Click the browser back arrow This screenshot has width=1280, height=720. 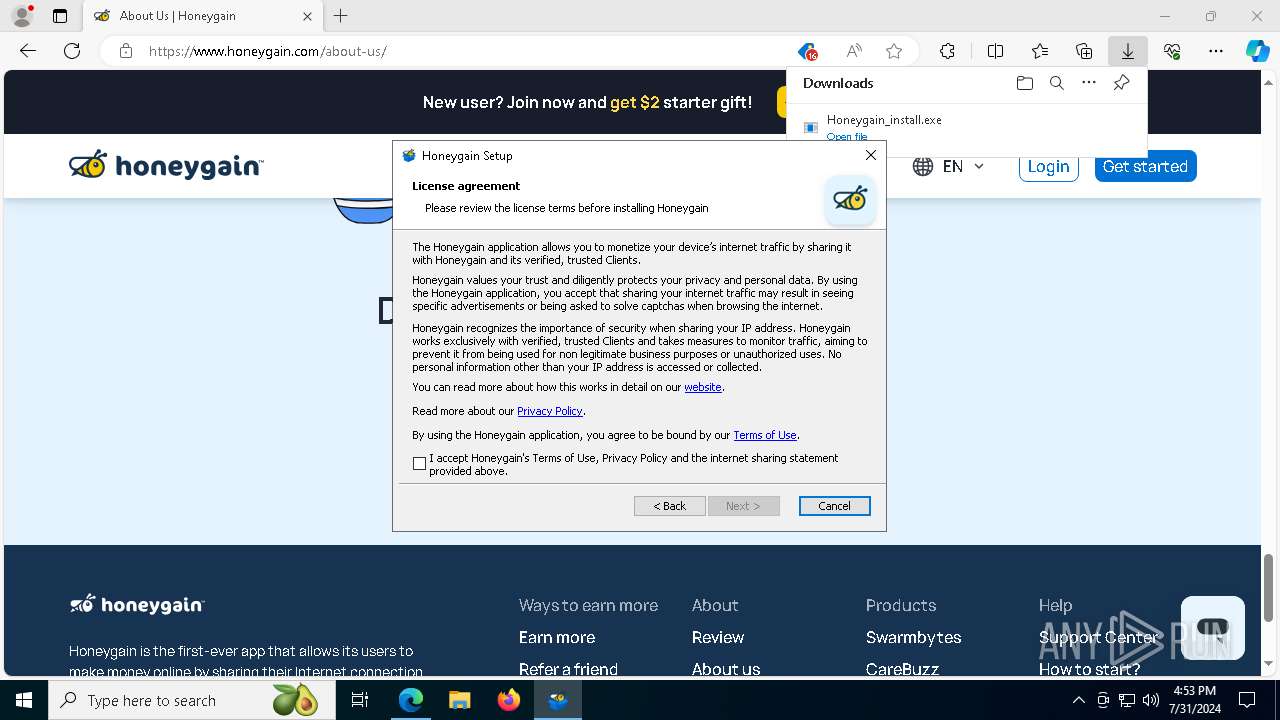coord(28,51)
